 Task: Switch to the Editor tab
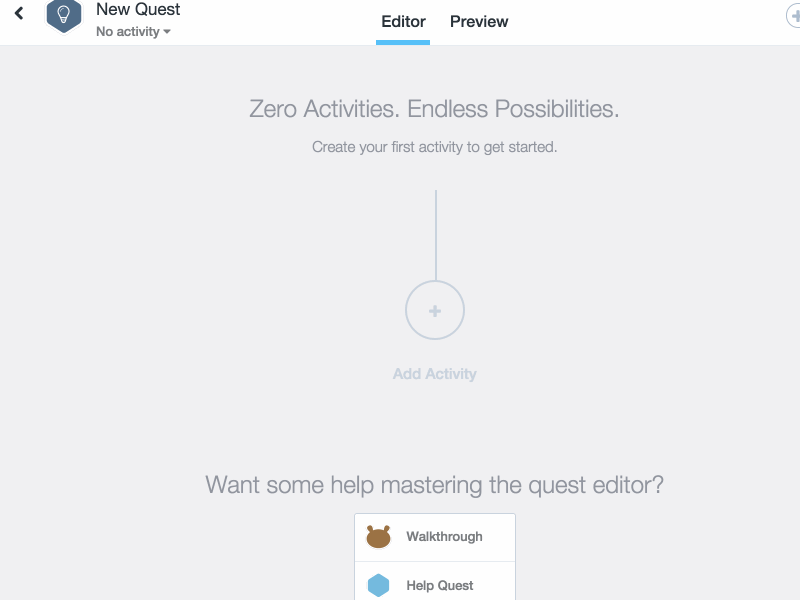pos(403,22)
